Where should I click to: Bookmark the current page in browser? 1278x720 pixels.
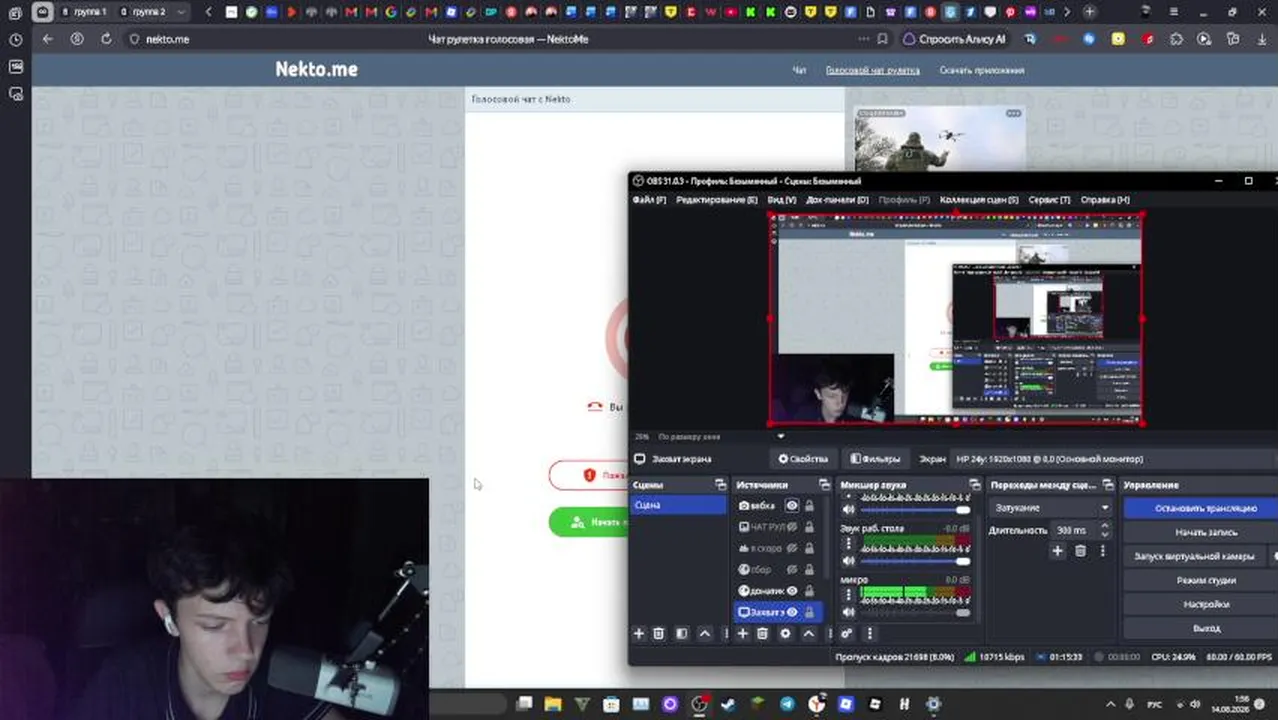(x=882, y=39)
